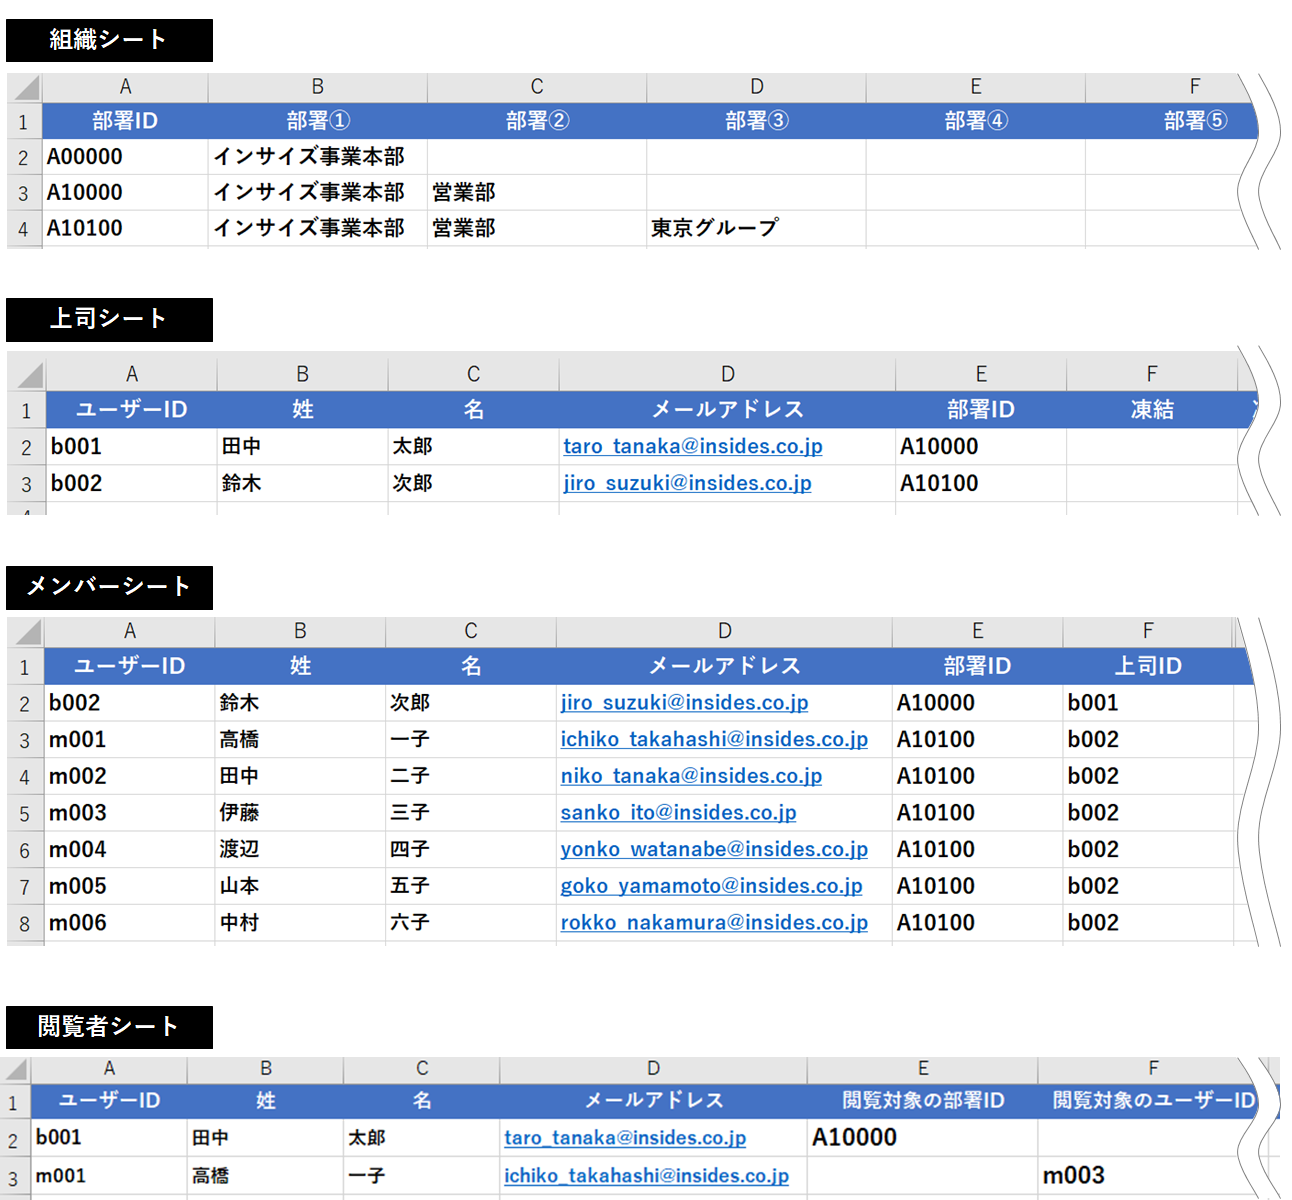Select the 中村 cell in メンバーシート
The width and height of the screenshot is (1292, 1200).
[300, 923]
